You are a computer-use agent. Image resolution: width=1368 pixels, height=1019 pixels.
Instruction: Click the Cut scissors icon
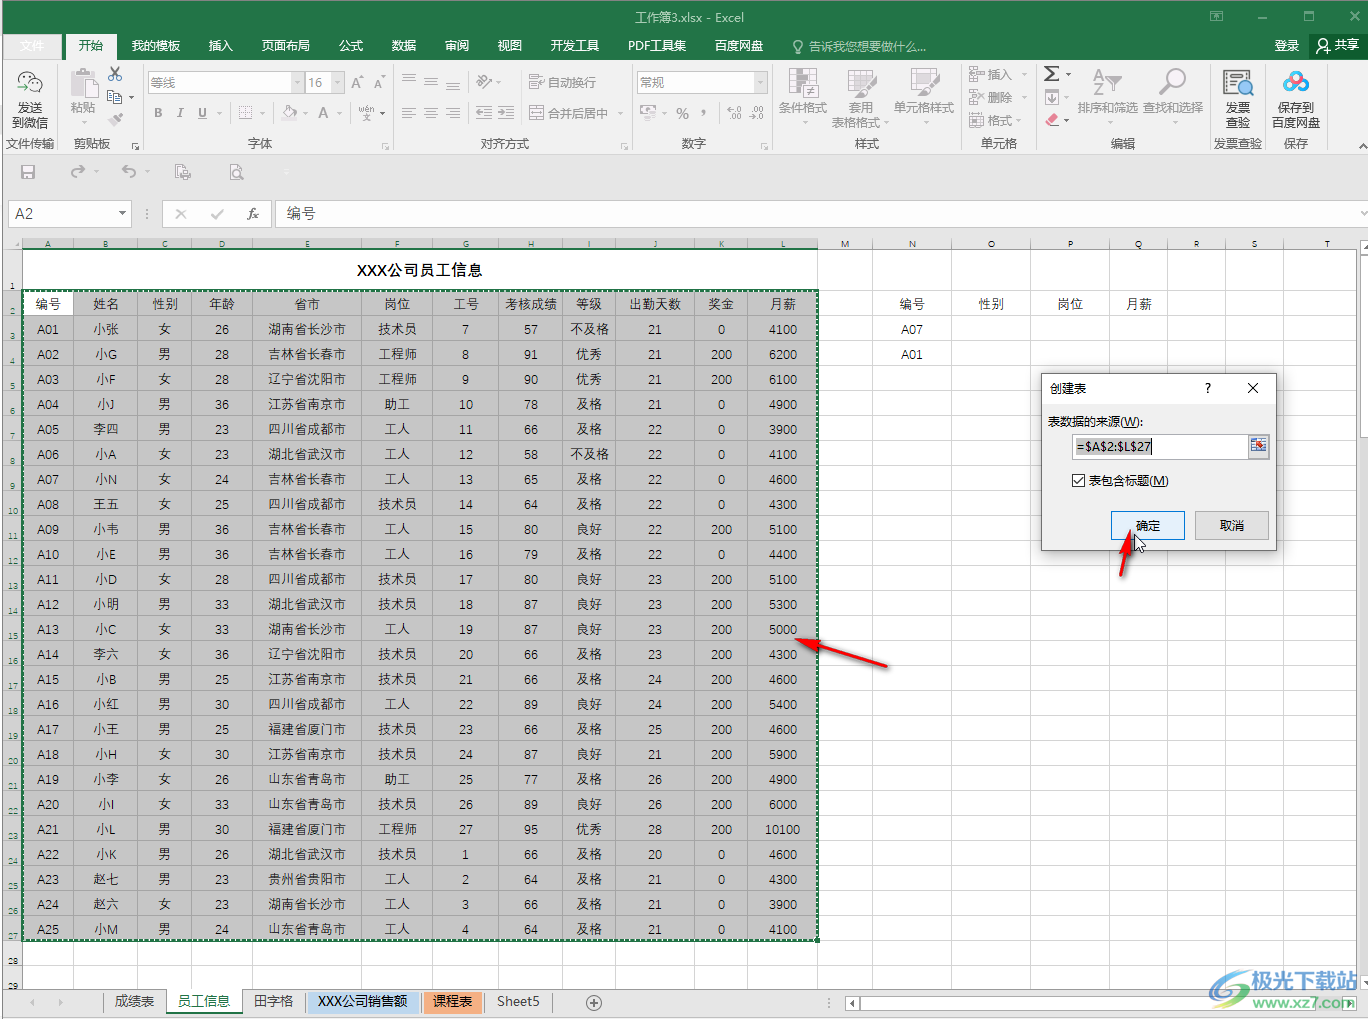[x=115, y=74]
